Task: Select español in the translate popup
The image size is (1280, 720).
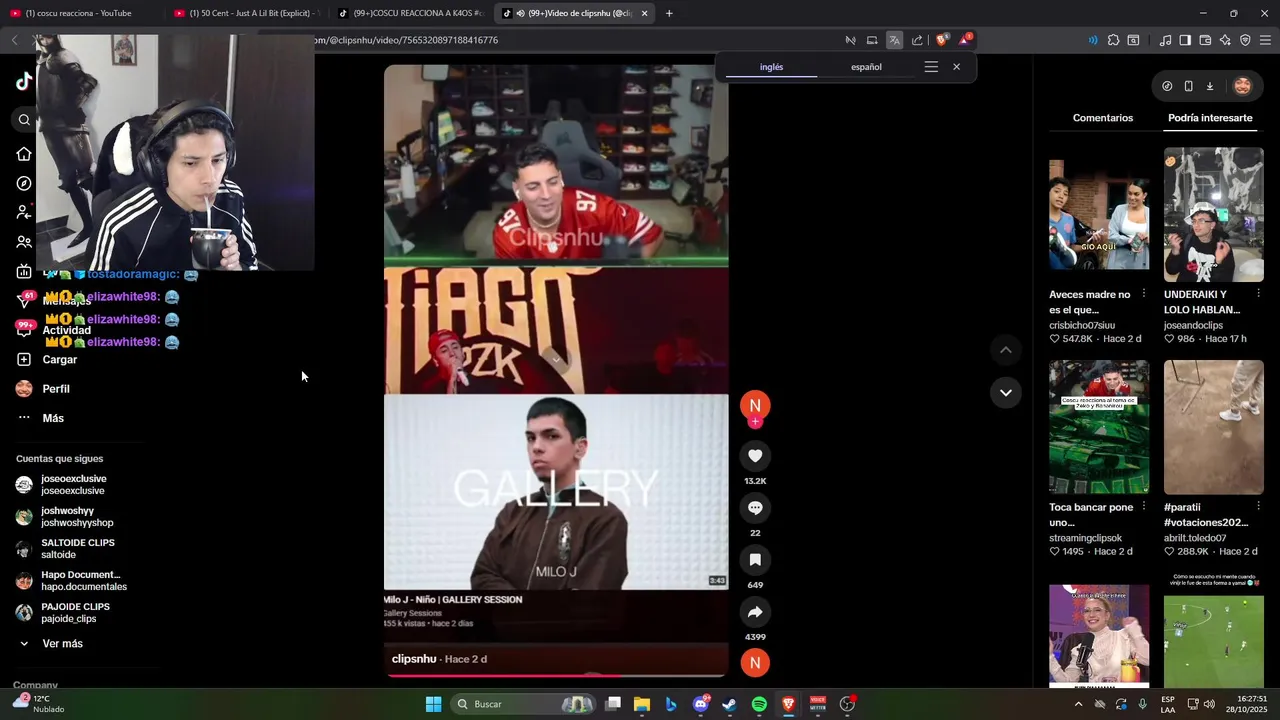Action: pyautogui.click(x=866, y=67)
